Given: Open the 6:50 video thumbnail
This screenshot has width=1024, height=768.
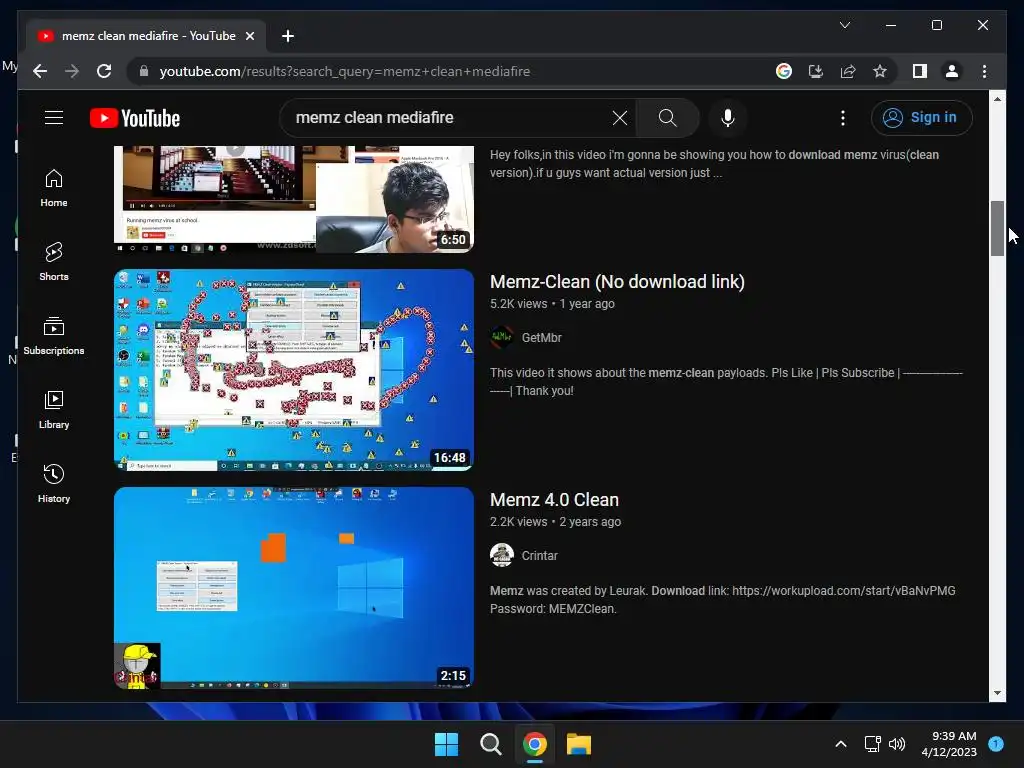Looking at the screenshot, I should click(294, 199).
